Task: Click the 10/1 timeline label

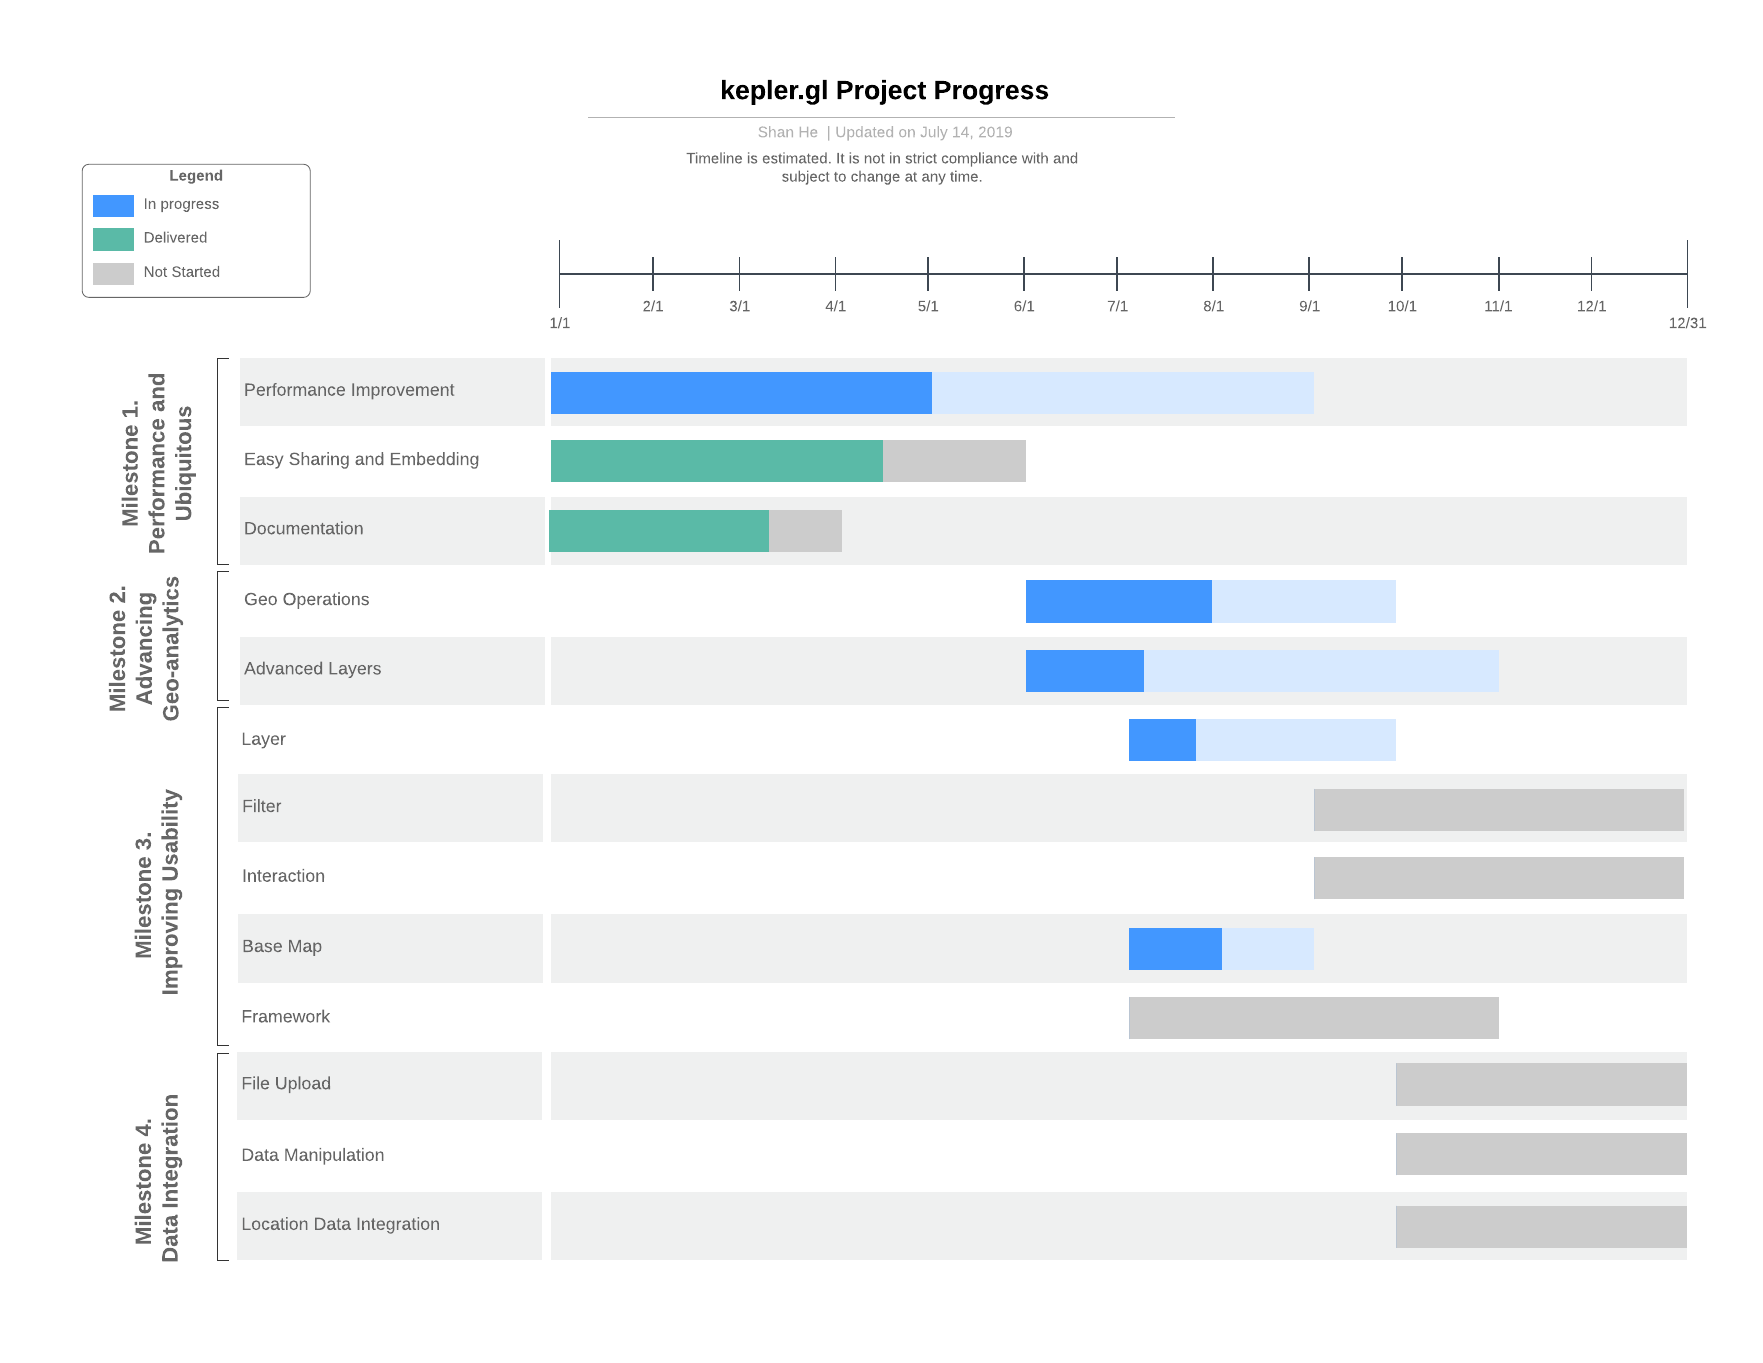Action: [1402, 306]
